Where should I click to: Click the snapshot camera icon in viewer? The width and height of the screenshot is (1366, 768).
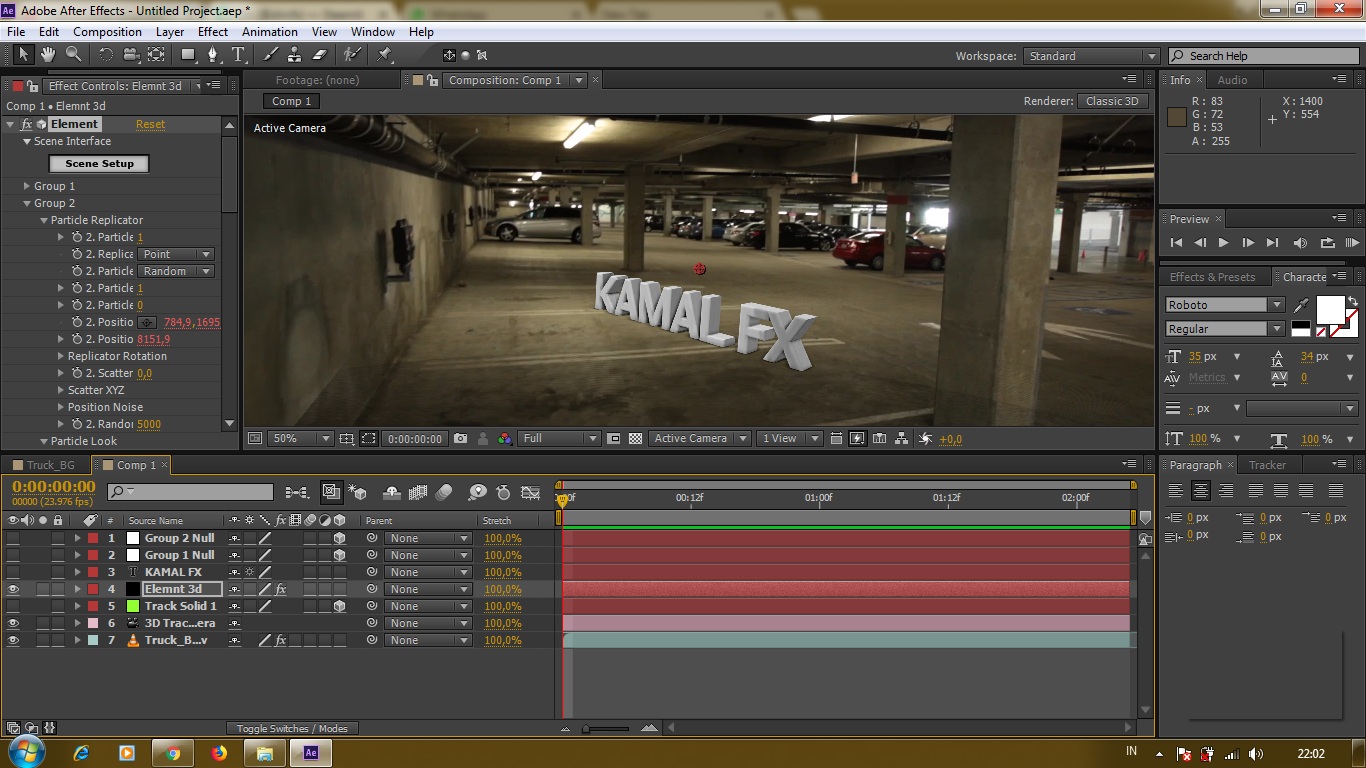(x=460, y=438)
